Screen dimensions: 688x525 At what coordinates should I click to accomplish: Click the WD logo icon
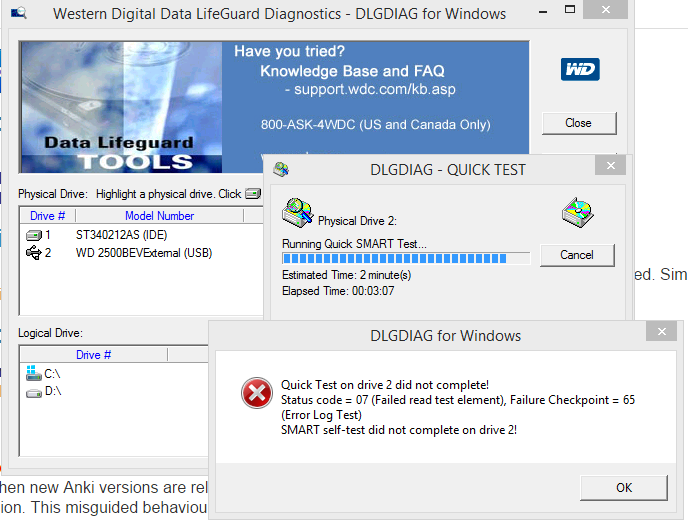[580, 69]
